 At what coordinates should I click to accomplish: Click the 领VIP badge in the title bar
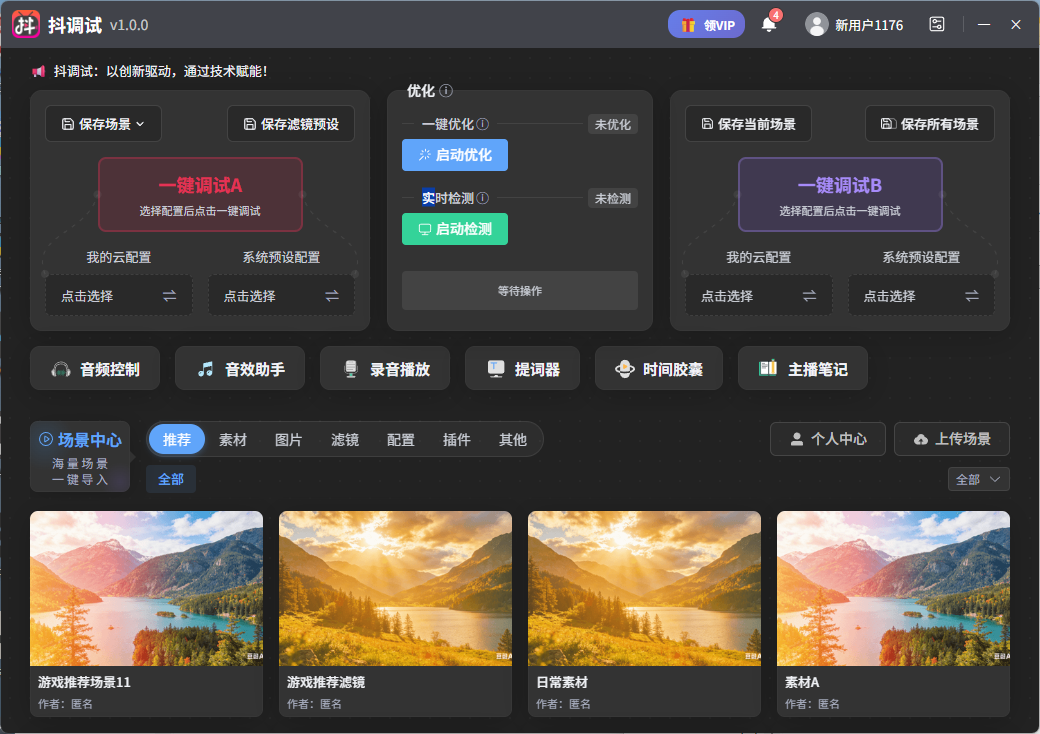[706, 23]
